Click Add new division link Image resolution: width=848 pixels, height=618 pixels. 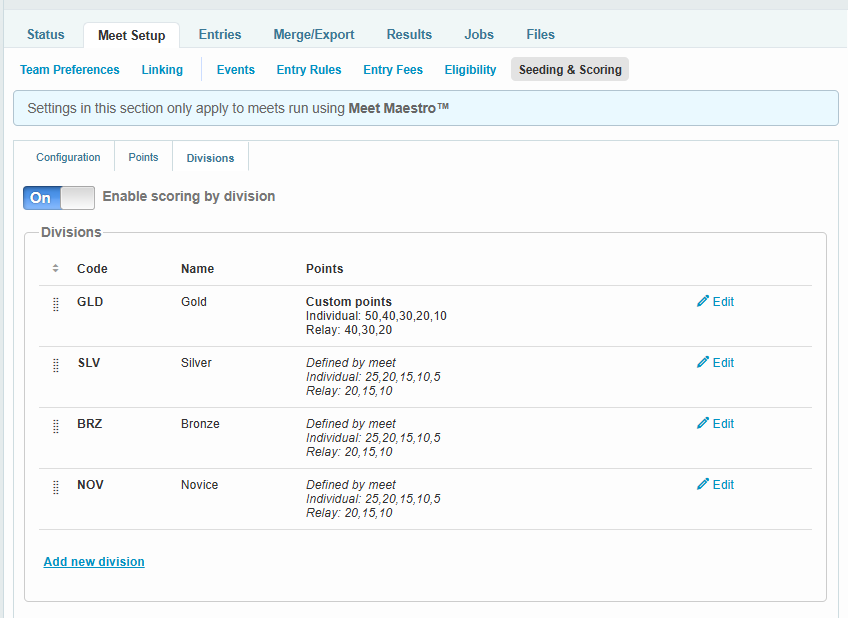click(x=94, y=562)
